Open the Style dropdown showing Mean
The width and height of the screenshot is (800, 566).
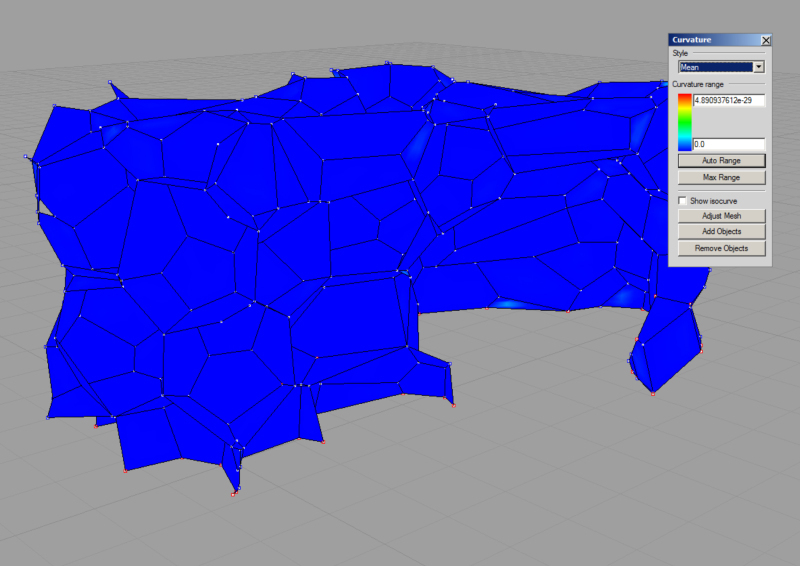click(721, 67)
